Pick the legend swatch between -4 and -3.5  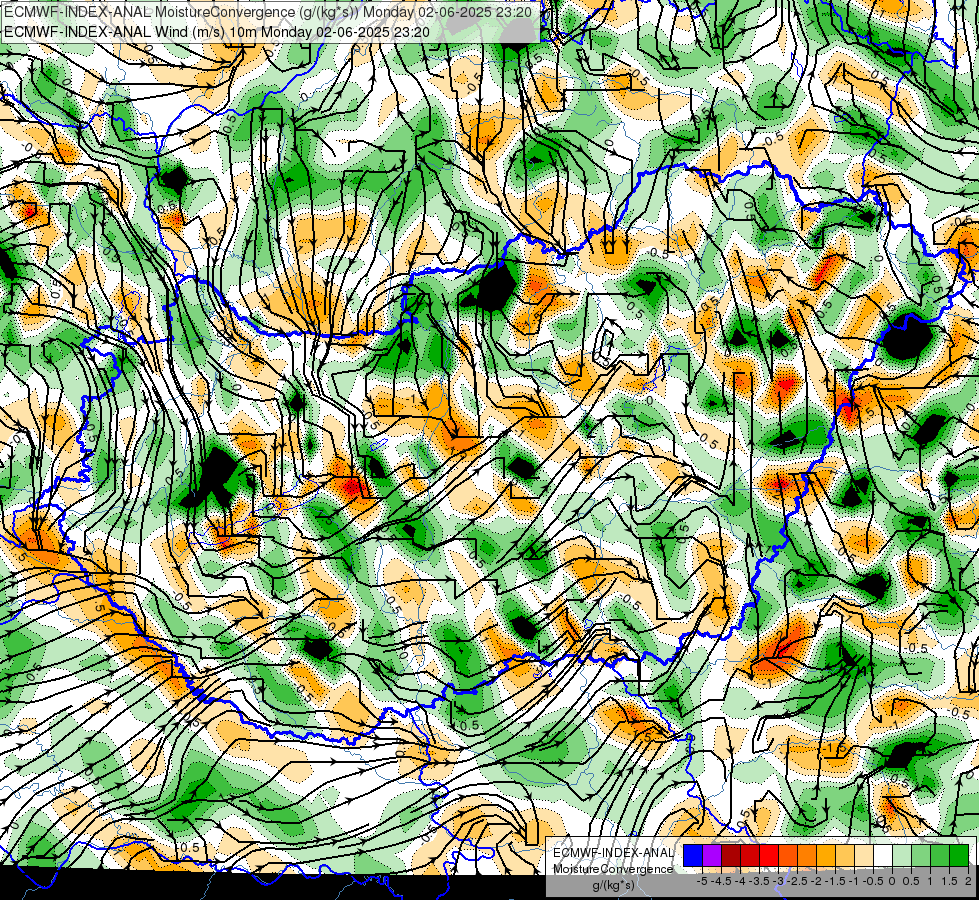coord(750,856)
